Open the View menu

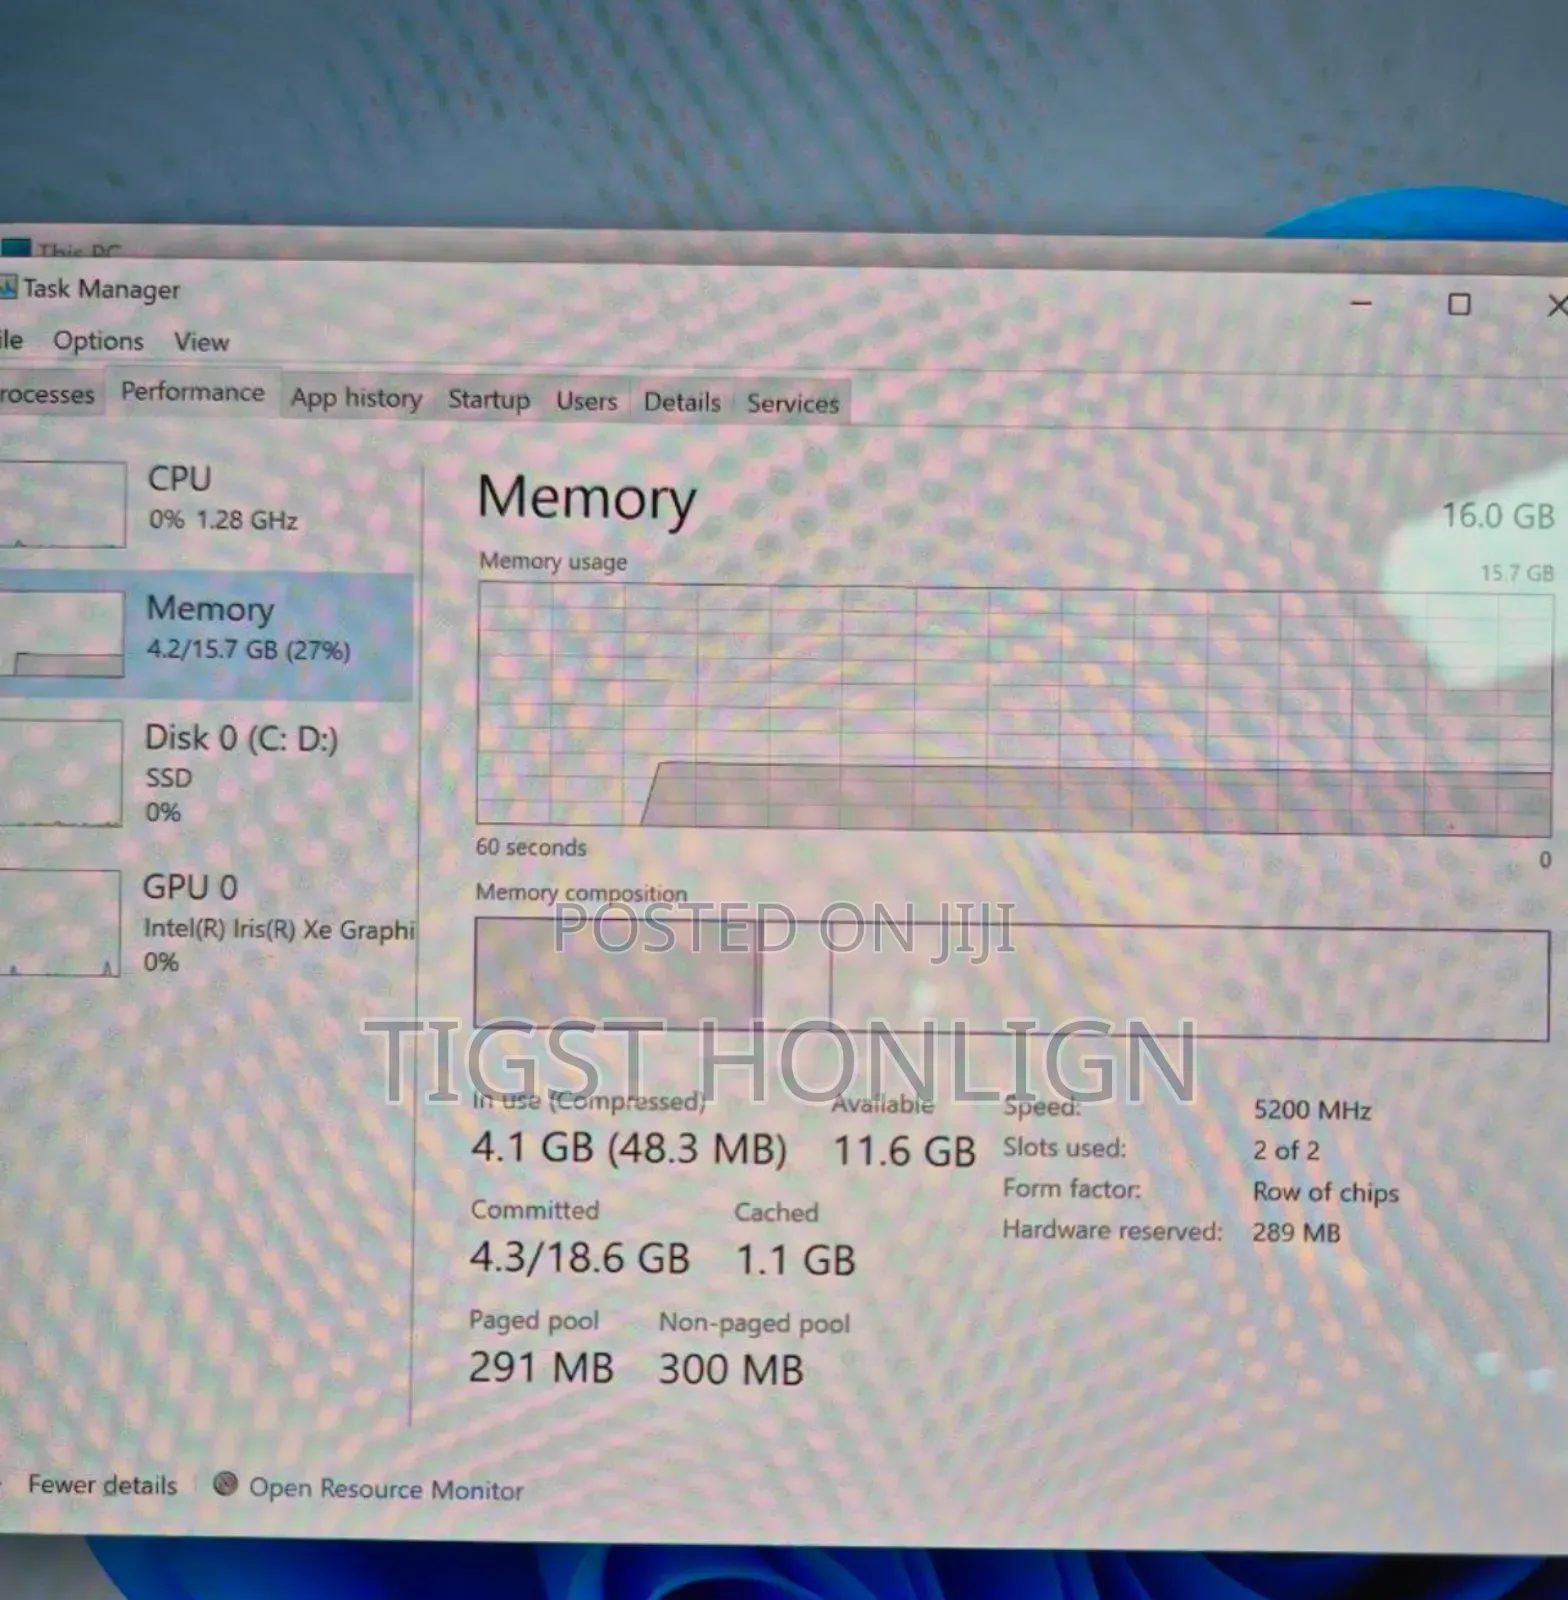[201, 342]
